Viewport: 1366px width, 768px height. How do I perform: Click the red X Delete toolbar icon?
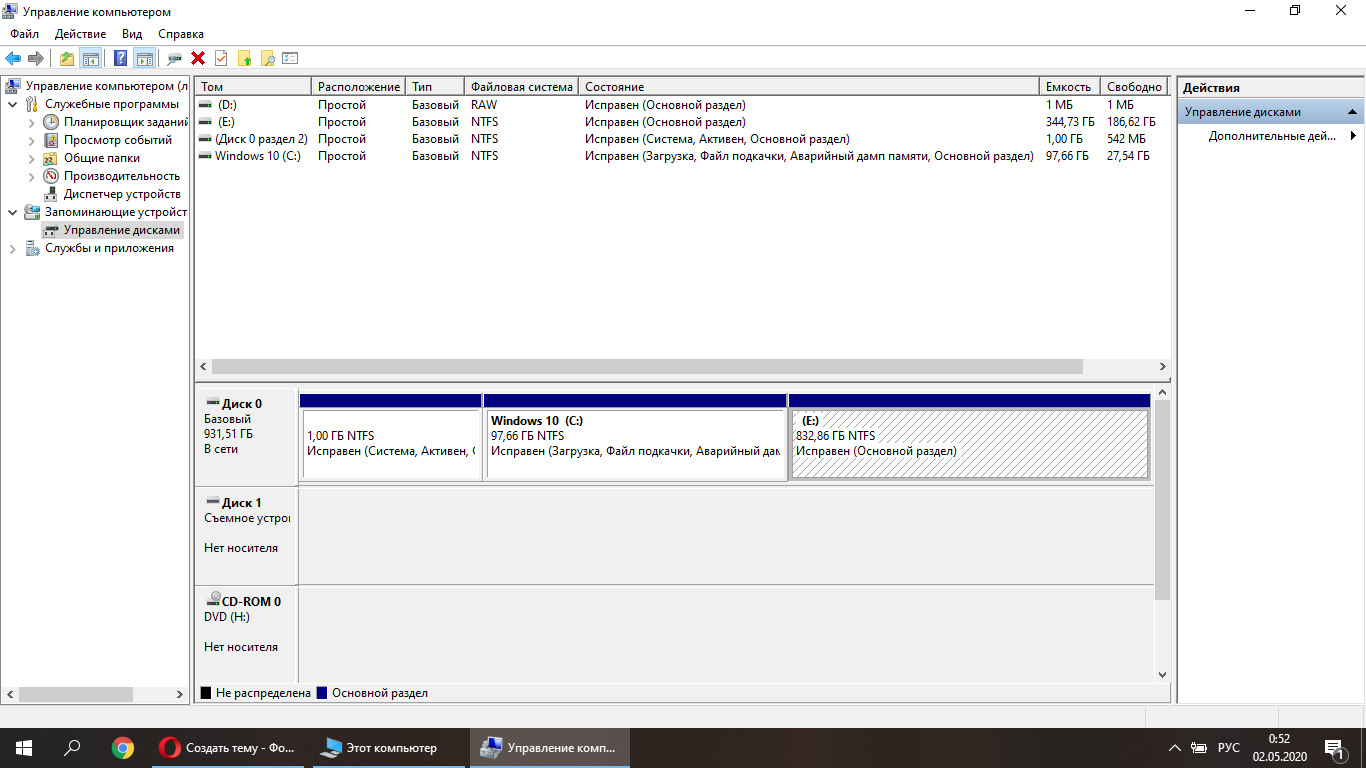click(x=198, y=58)
